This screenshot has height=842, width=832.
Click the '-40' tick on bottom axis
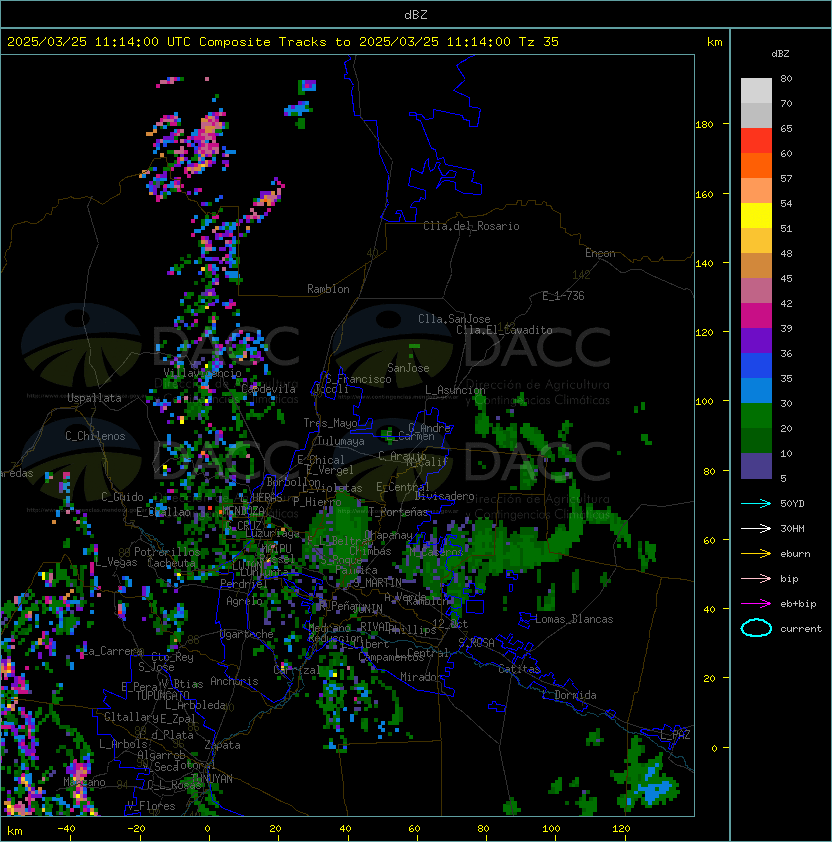pyautogui.click(x=66, y=829)
